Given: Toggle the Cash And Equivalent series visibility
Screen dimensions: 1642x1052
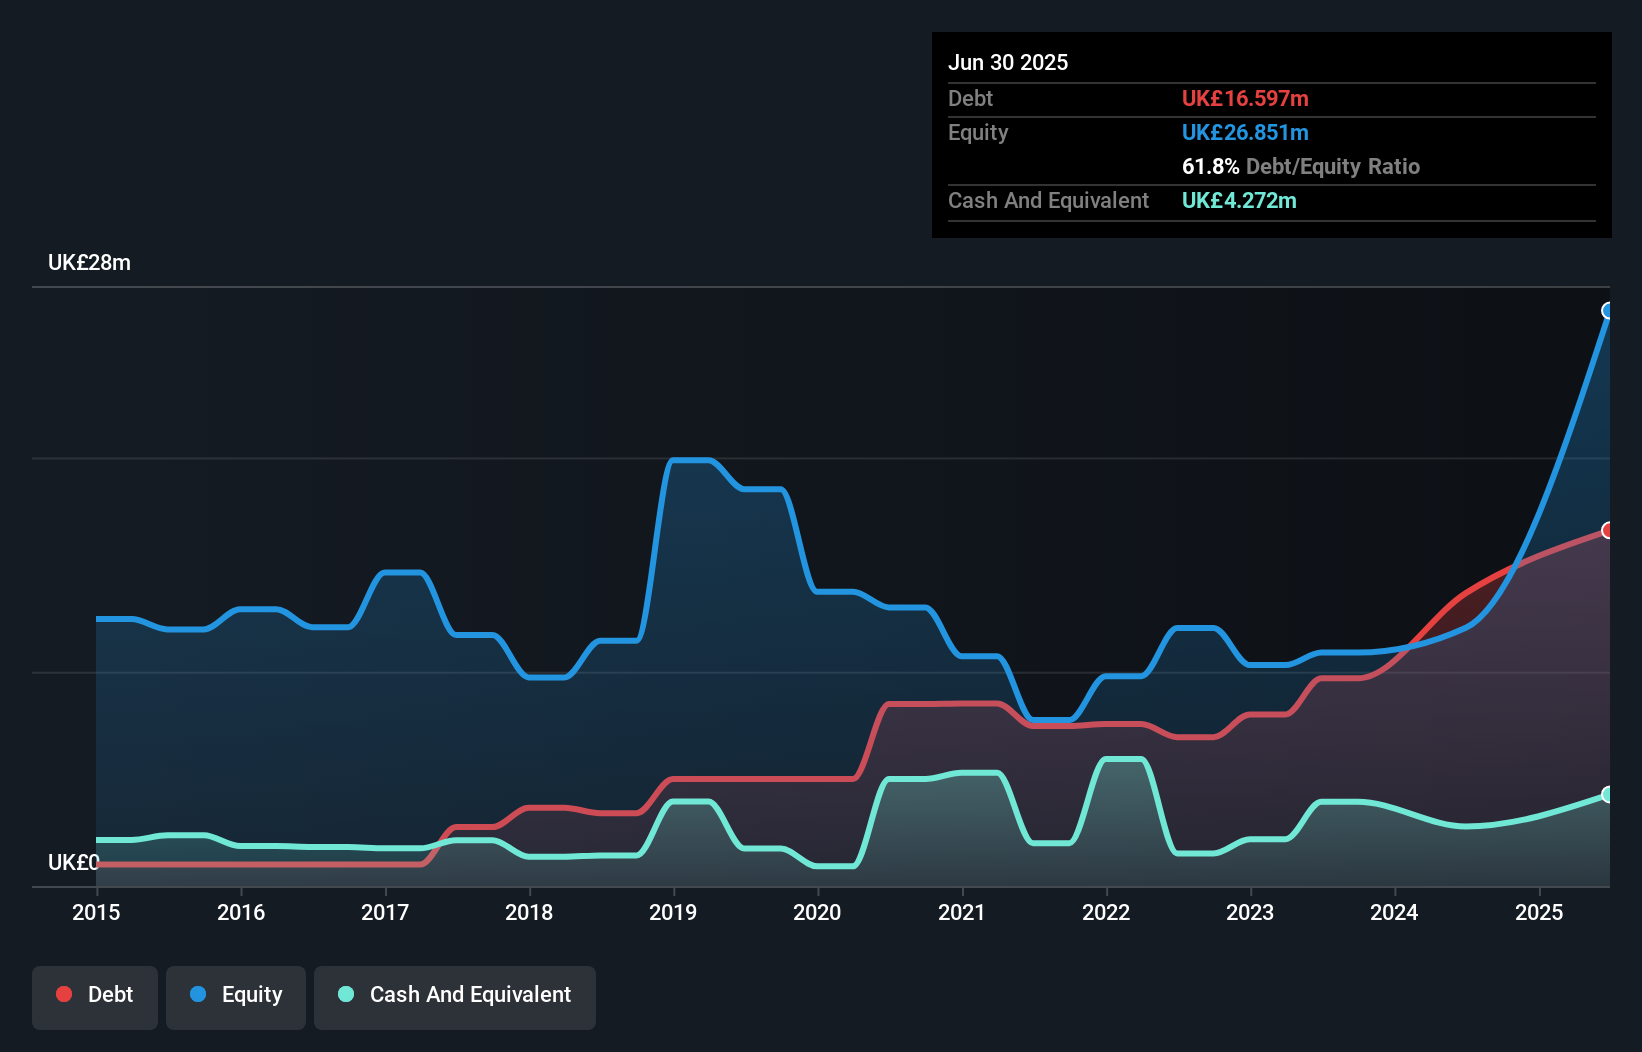Looking at the screenshot, I should tap(455, 995).
